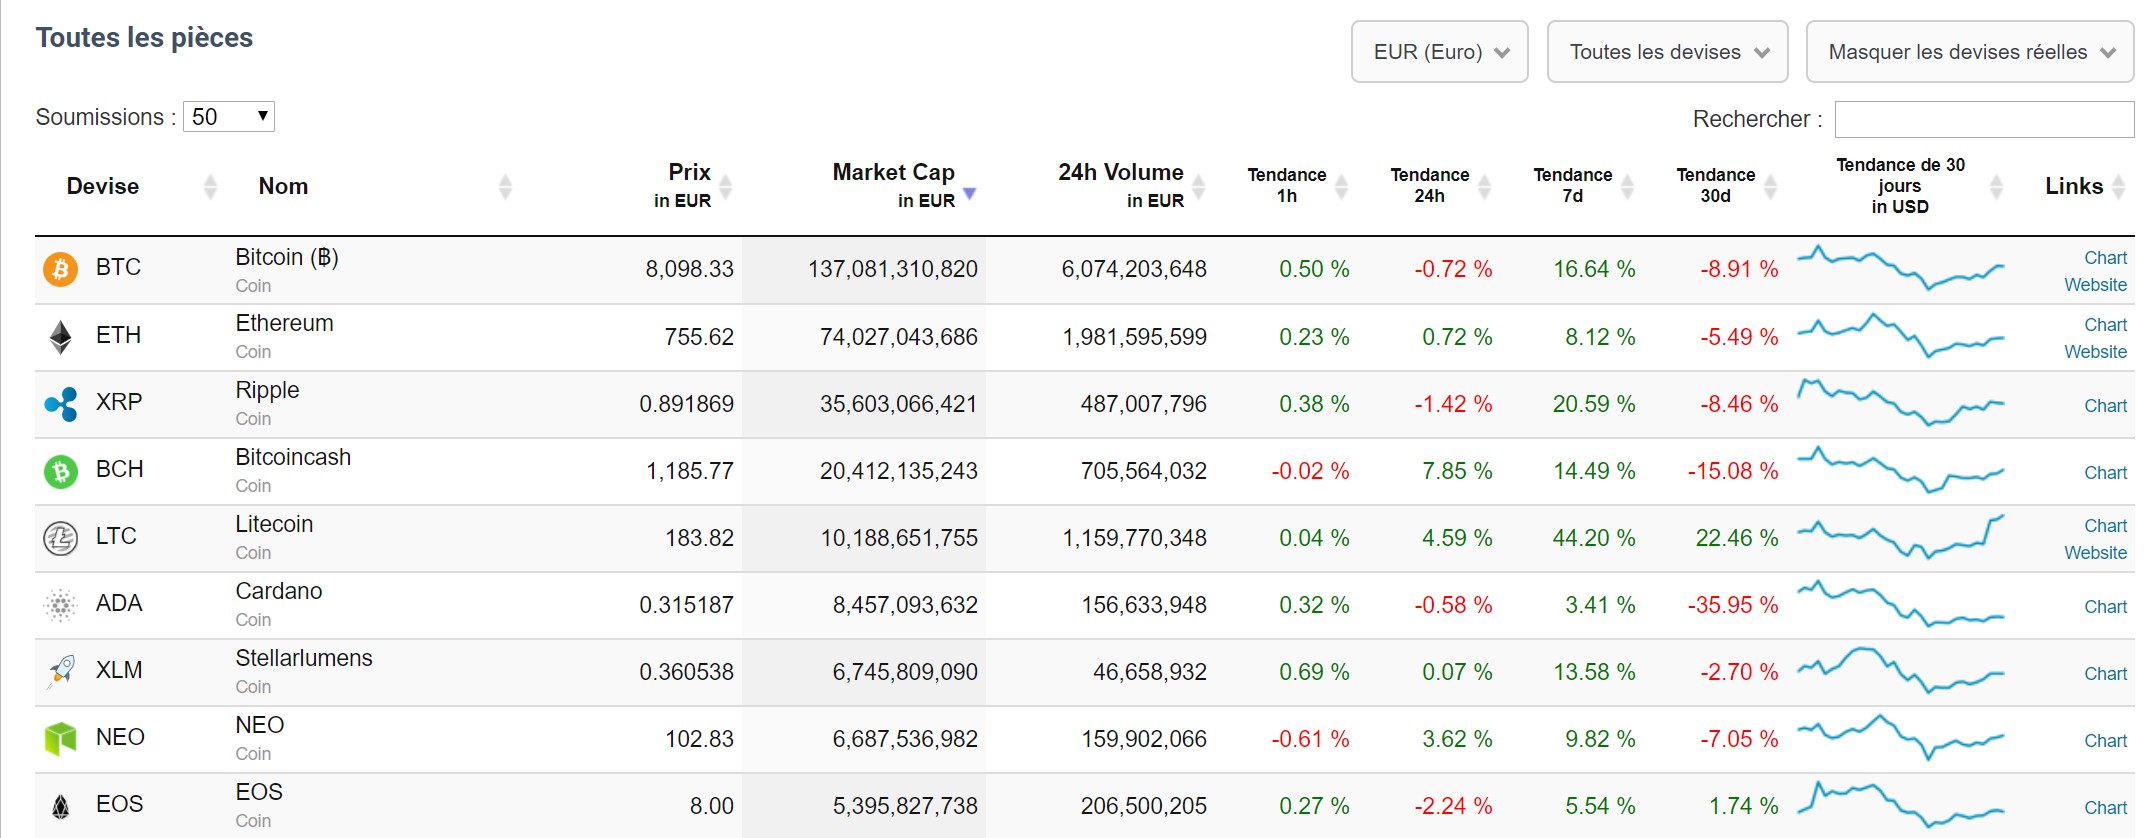This screenshot has width=2149, height=838.
Task: Click the Rechercher search input field
Action: tap(1984, 120)
